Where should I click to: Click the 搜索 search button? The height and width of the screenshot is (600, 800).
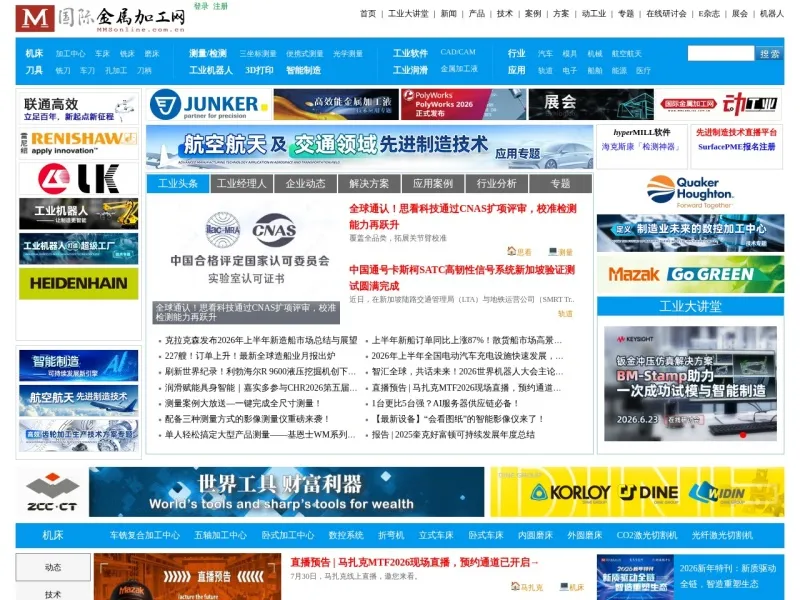[x=769, y=53]
